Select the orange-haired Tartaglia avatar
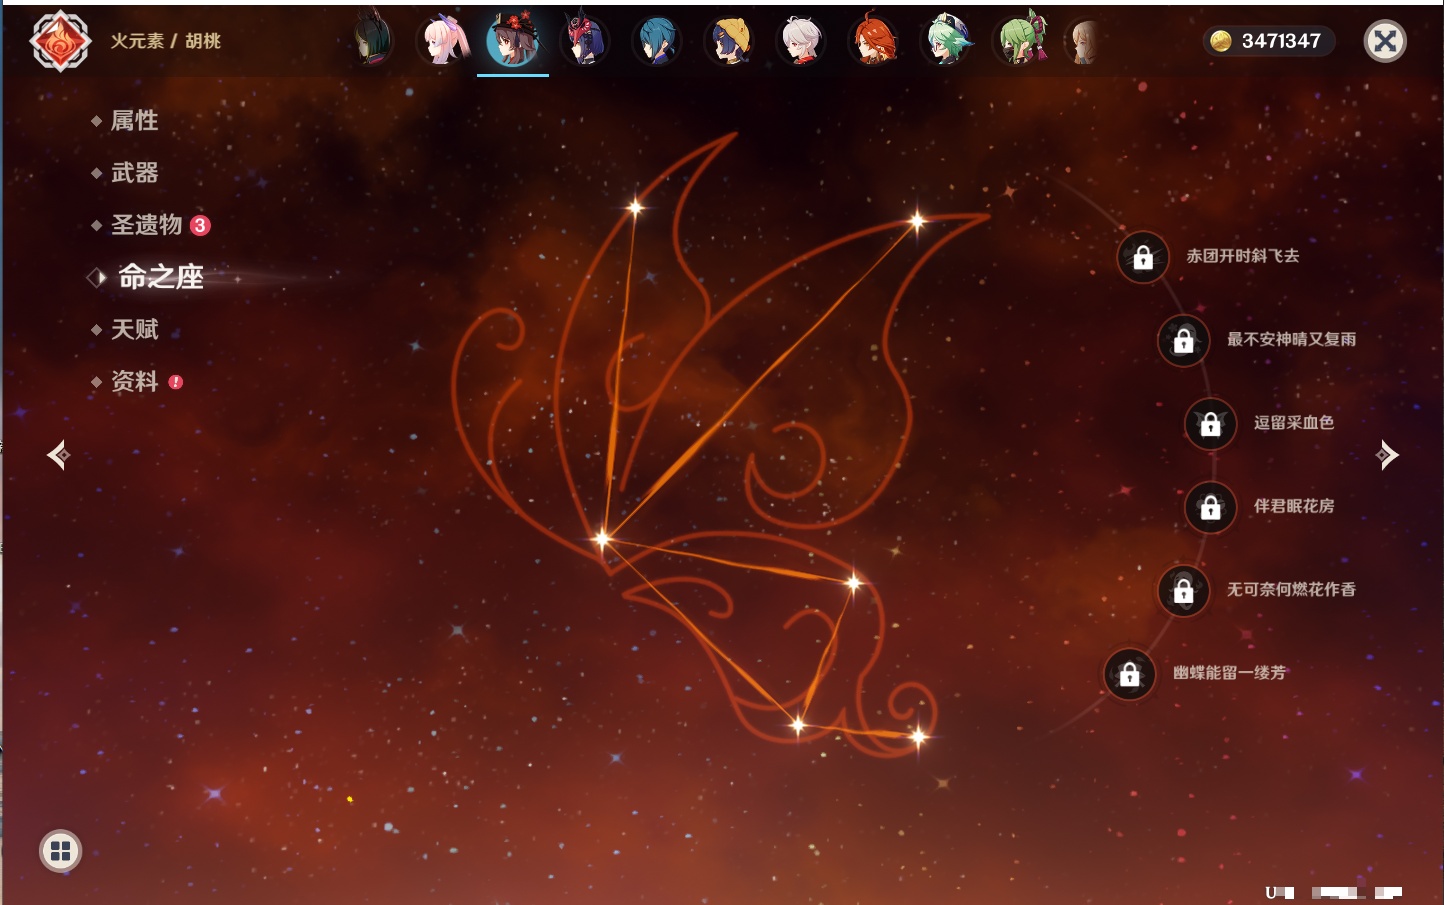This screenshot has height=905, width=1444. click(x=873, y=41)
